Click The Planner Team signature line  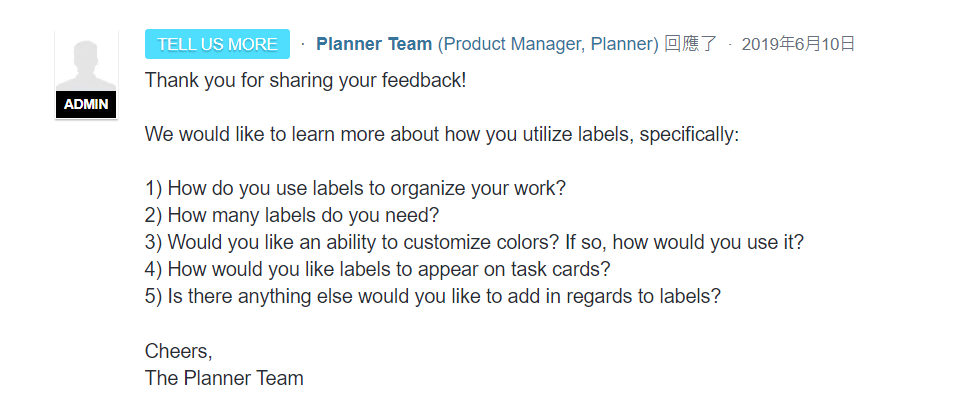pos(224,378)
